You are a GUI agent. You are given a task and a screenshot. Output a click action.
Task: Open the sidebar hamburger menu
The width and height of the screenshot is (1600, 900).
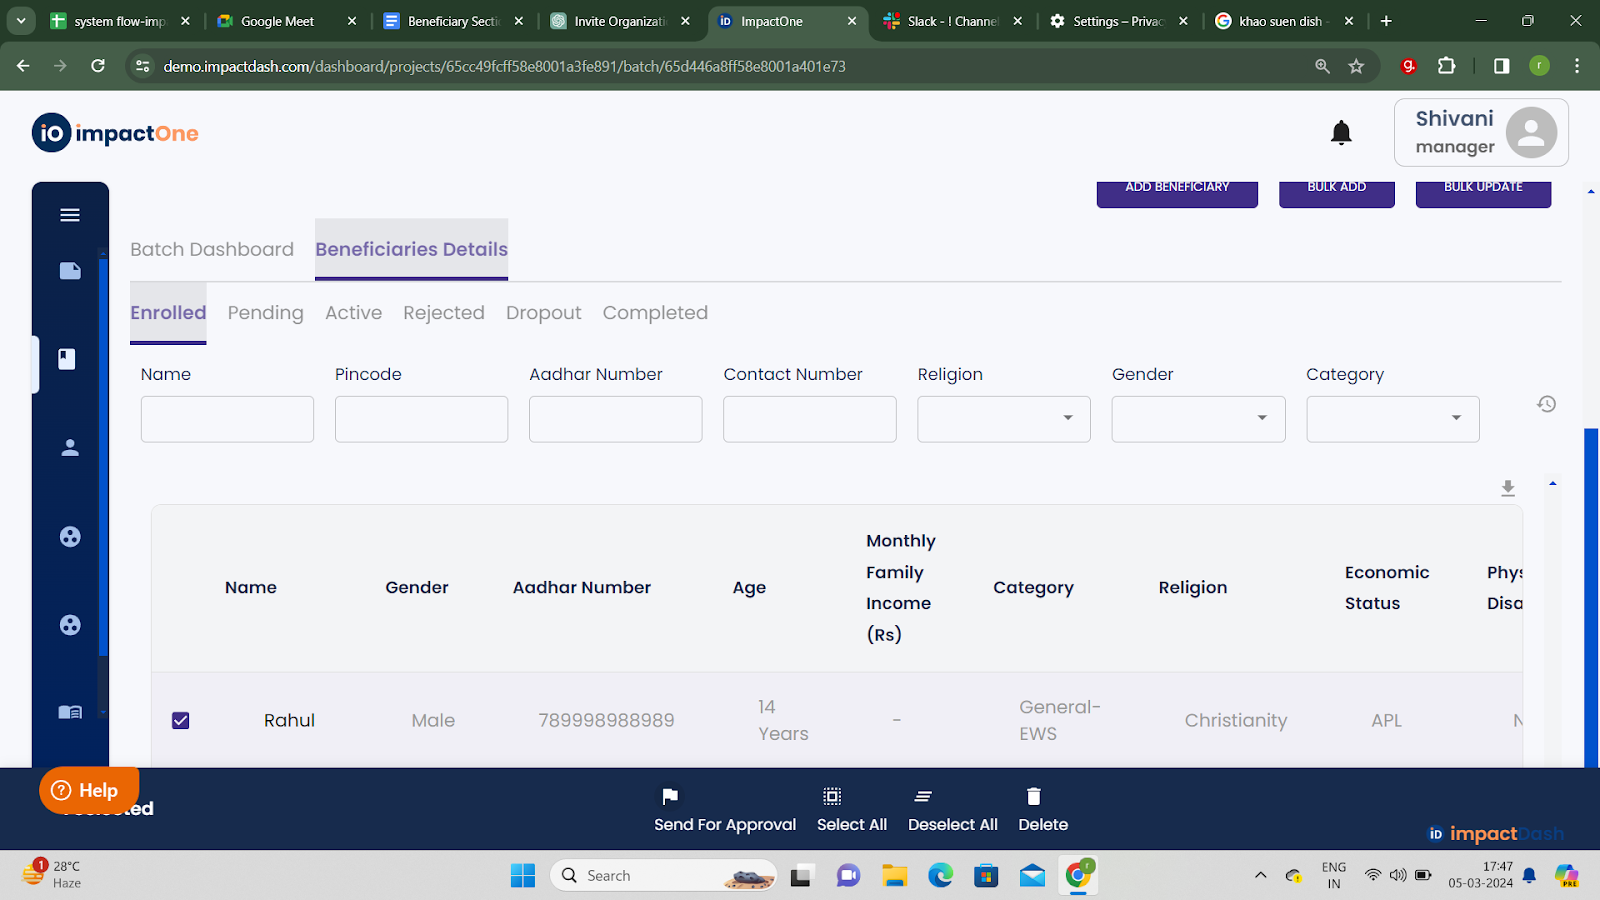(70, 215)
